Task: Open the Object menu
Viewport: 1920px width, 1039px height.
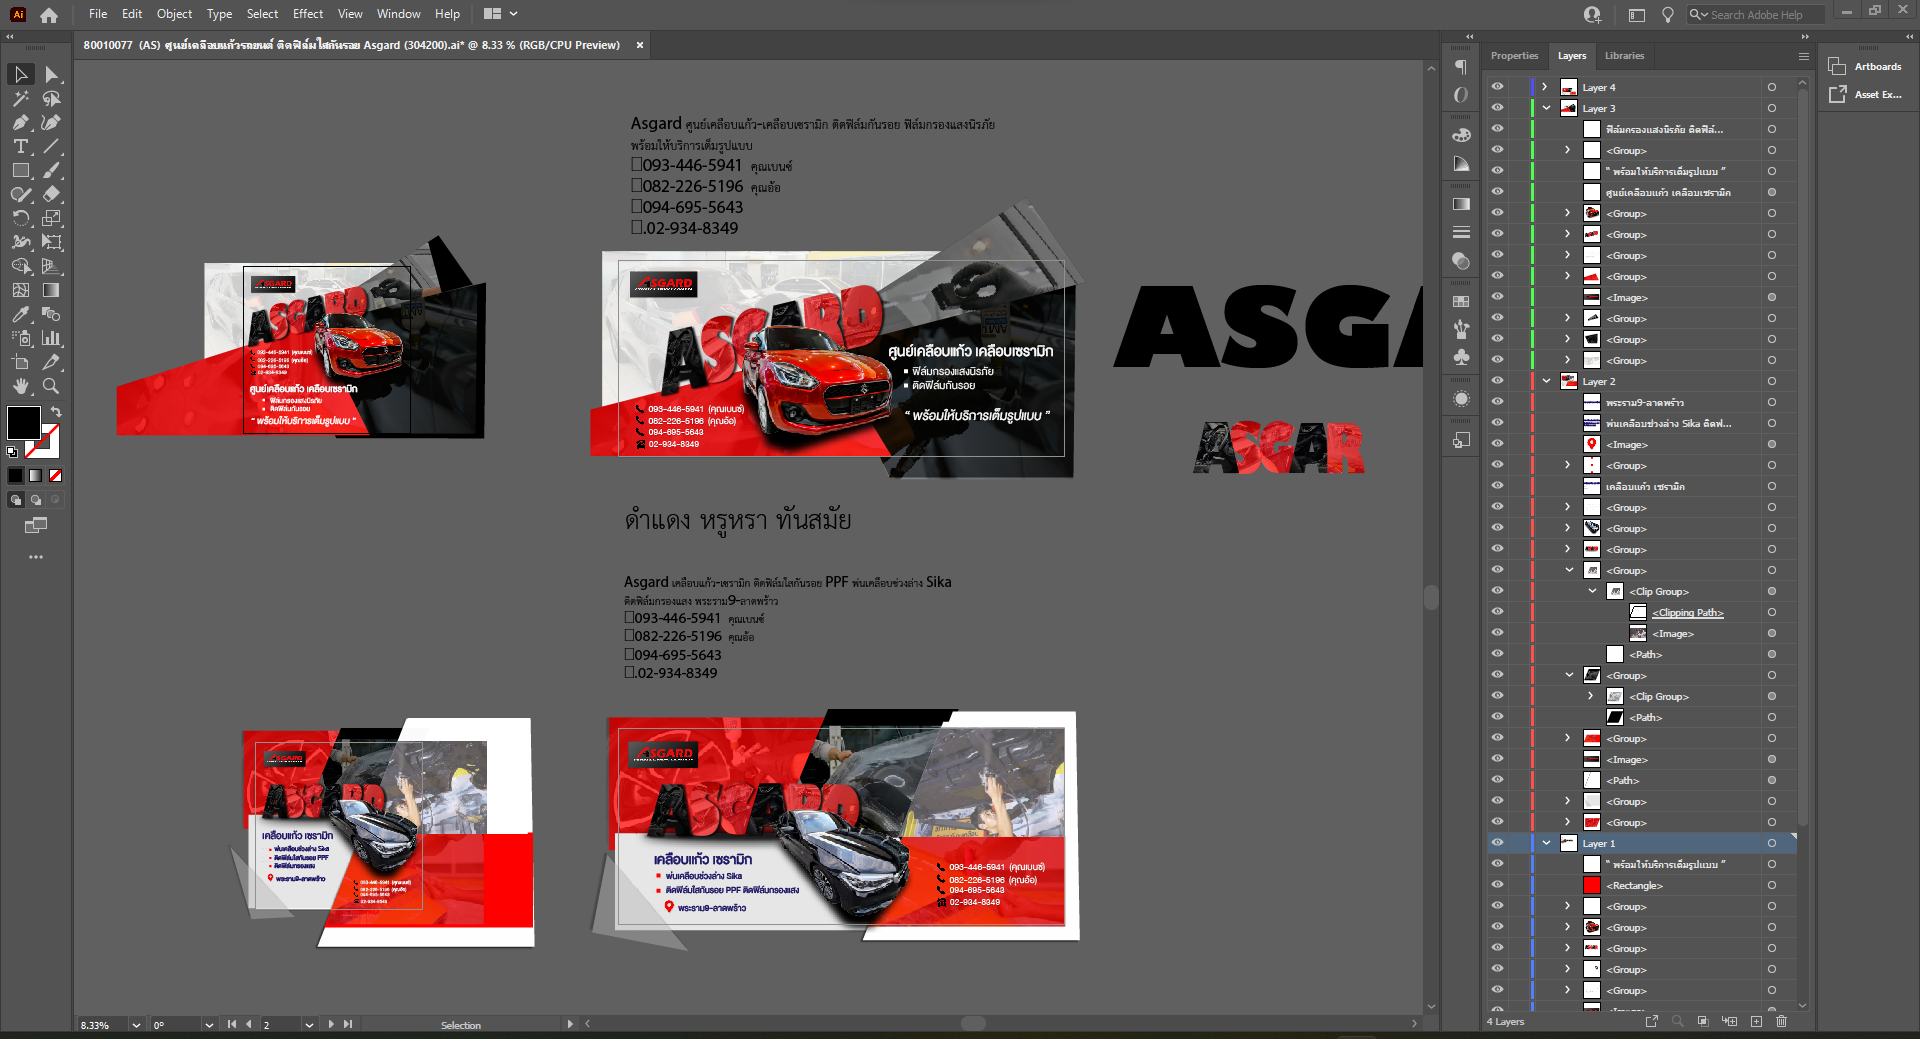Action: (x=174, y=14)
